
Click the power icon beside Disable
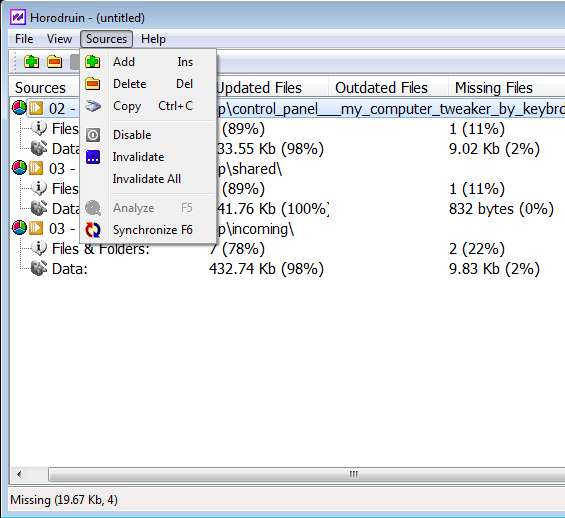click(x=93, y=135)
